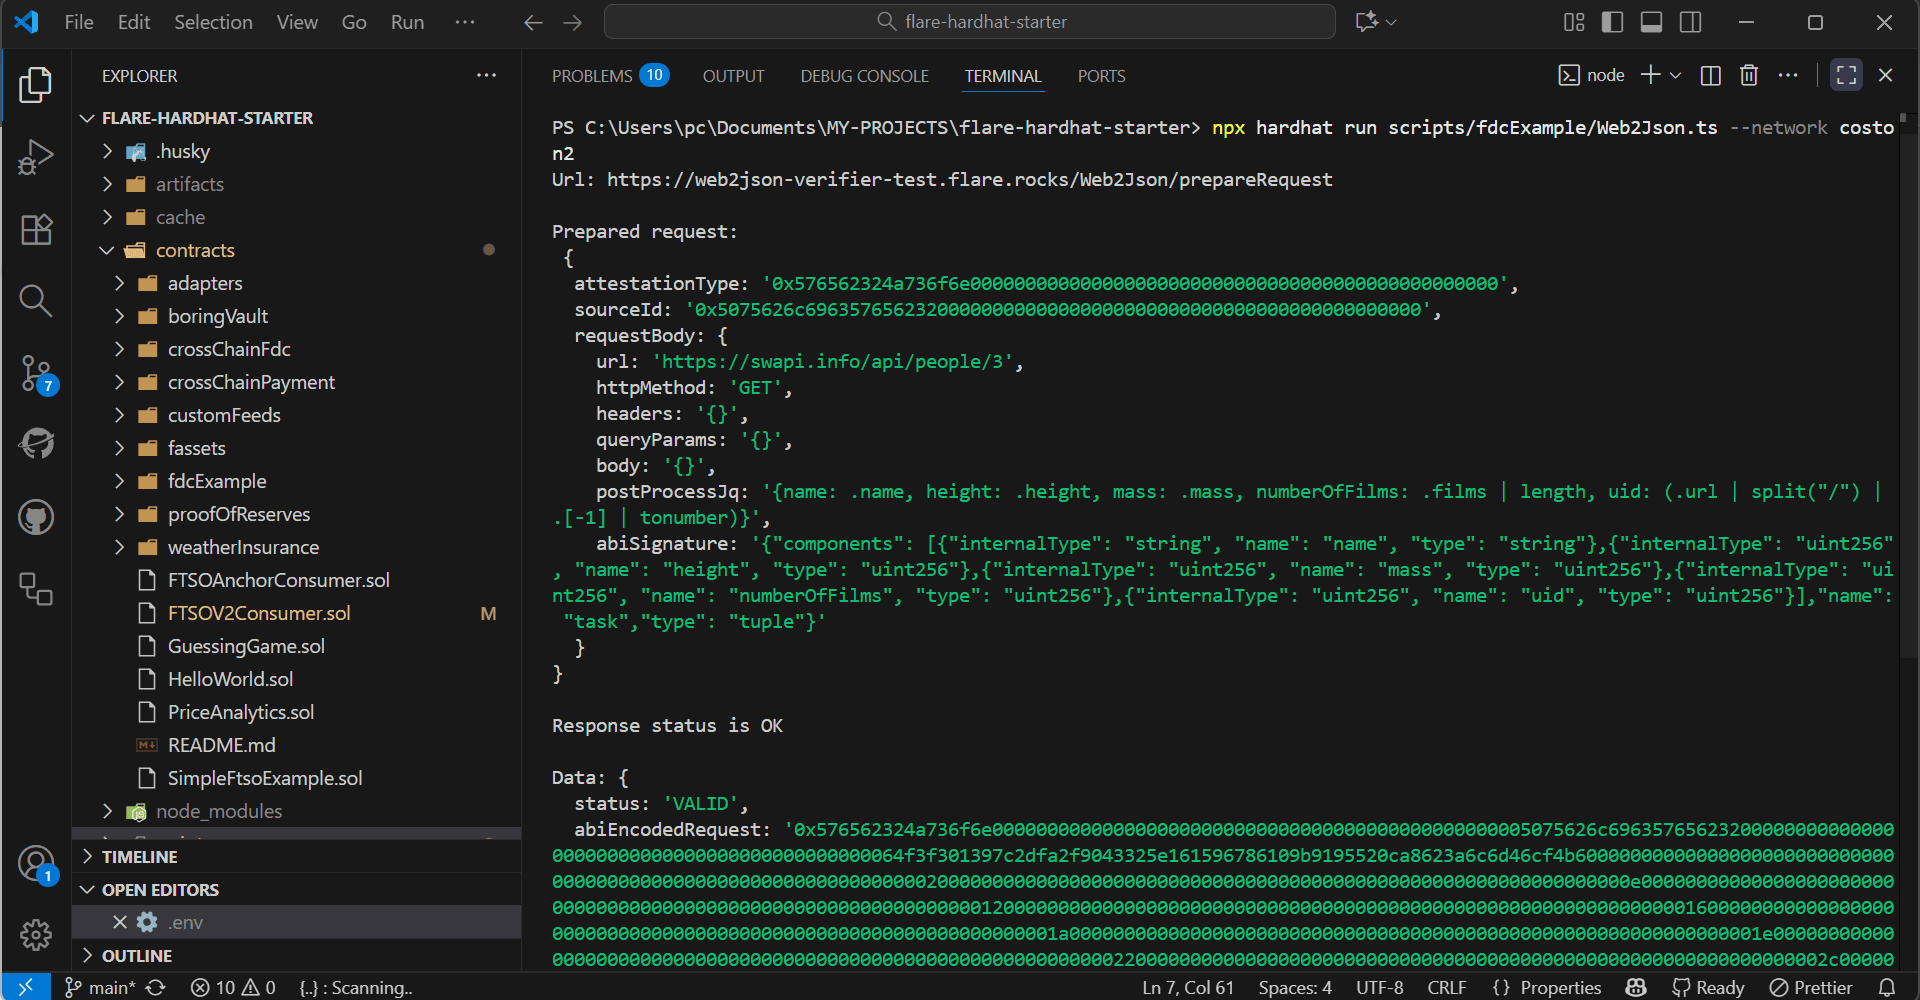Image resolution: width=1920 pixels, height=1000 pixels.
Task: Open the Run menu
Action: tap(406, 21)
